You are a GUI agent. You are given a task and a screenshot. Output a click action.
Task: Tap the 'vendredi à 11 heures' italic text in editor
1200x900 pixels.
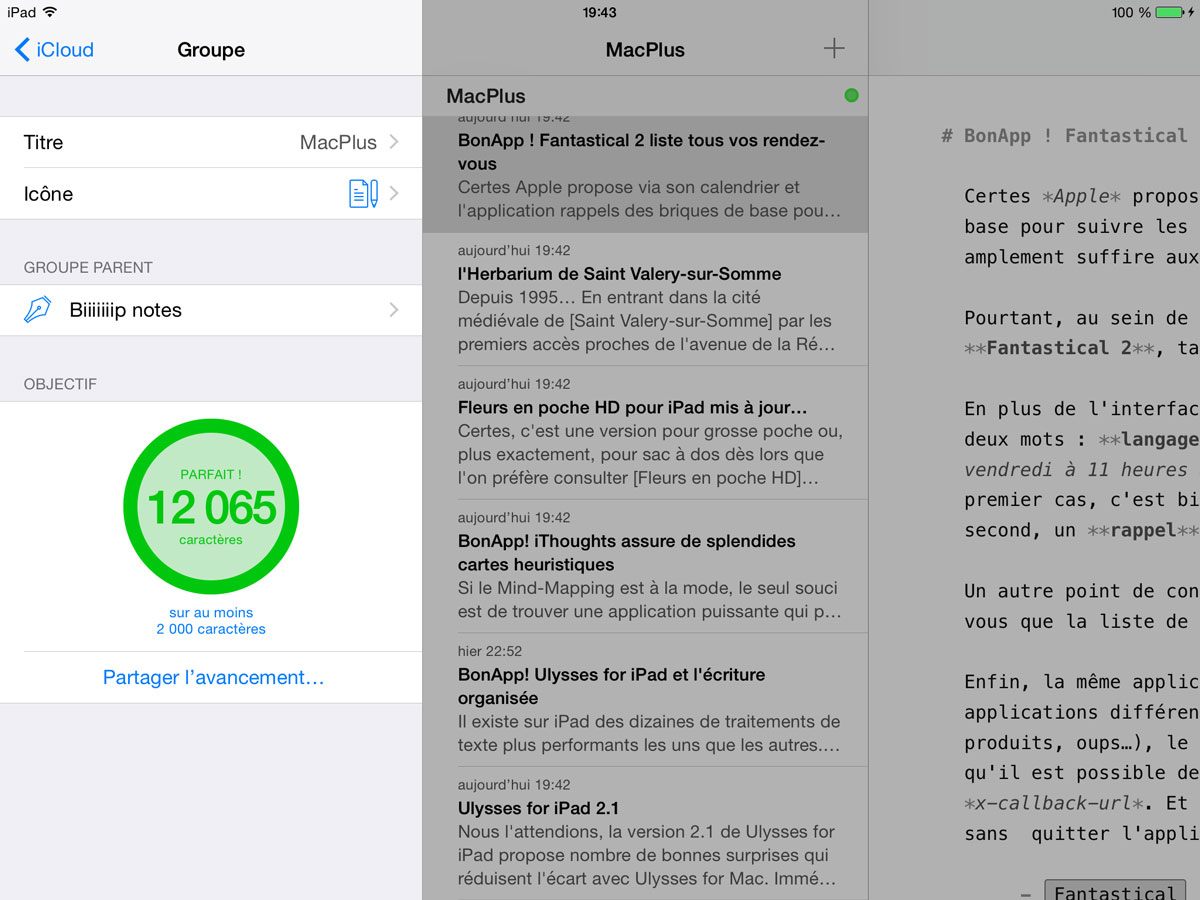(1076, 470)
